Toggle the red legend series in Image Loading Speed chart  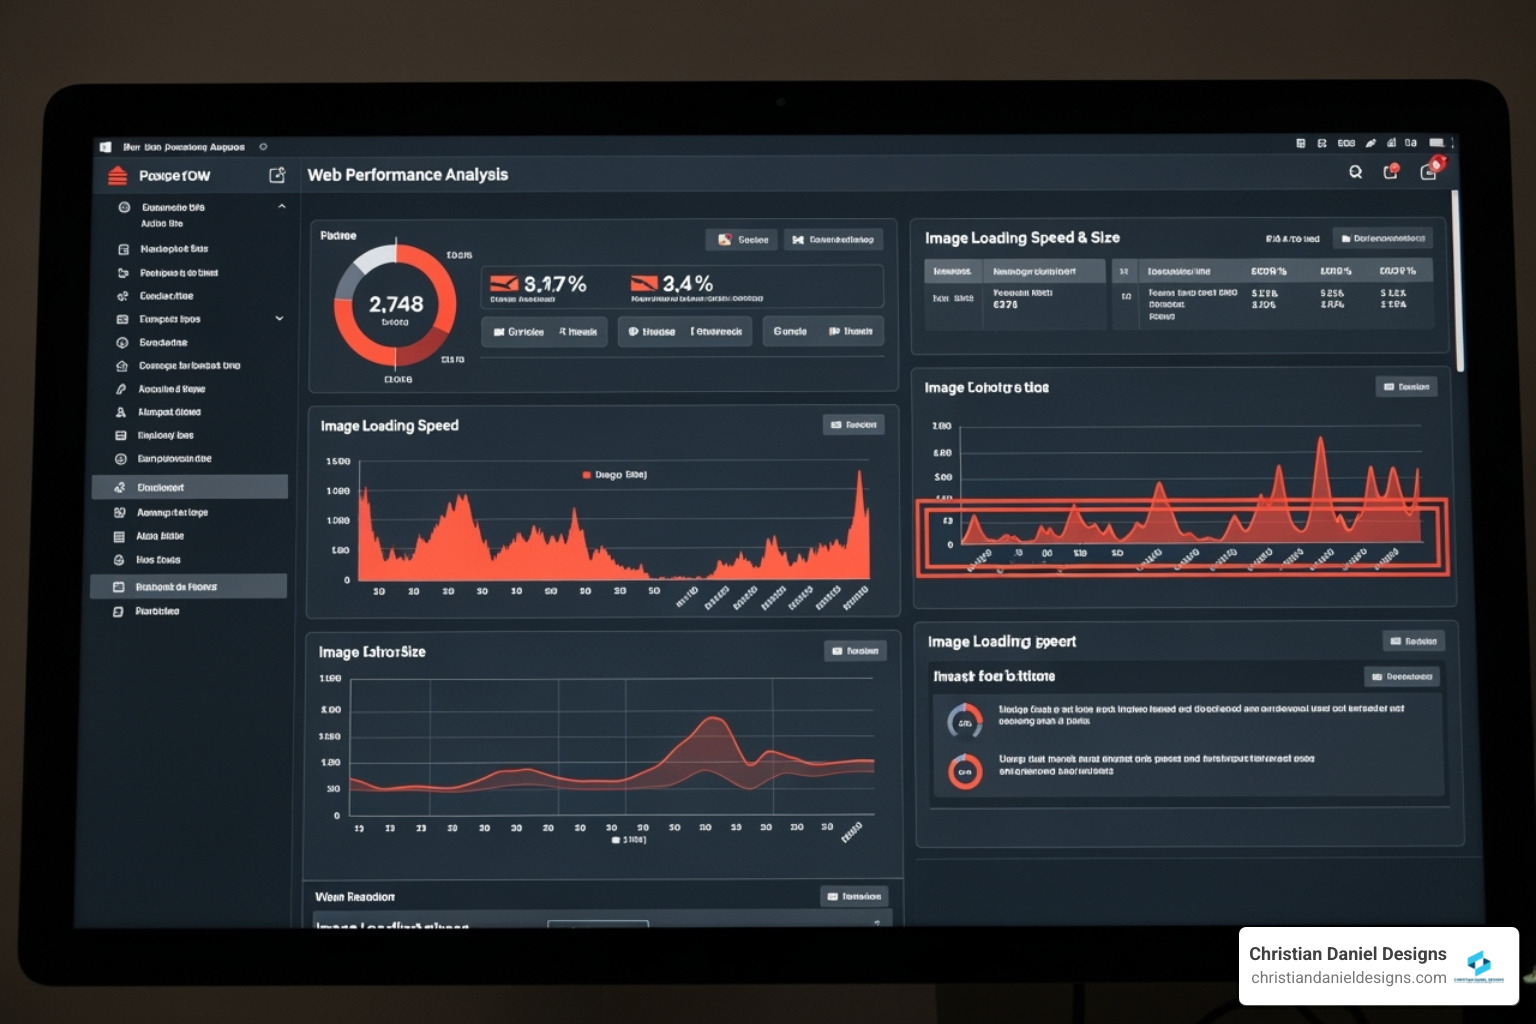[587, 475]
